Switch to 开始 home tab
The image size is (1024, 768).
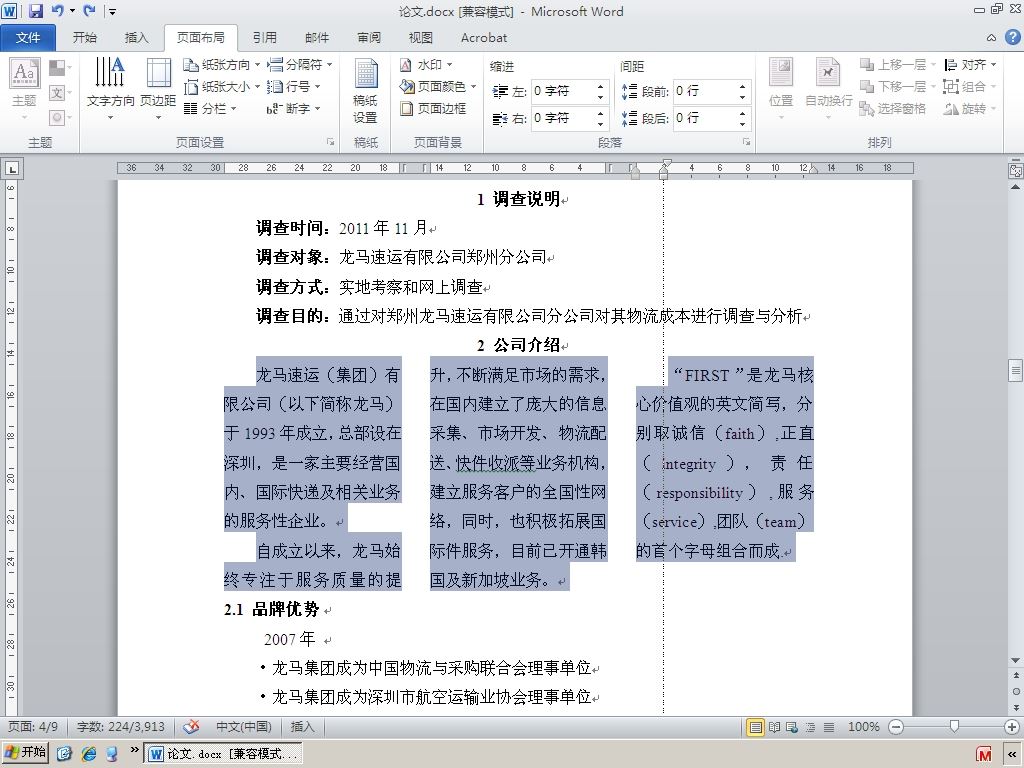84,38
